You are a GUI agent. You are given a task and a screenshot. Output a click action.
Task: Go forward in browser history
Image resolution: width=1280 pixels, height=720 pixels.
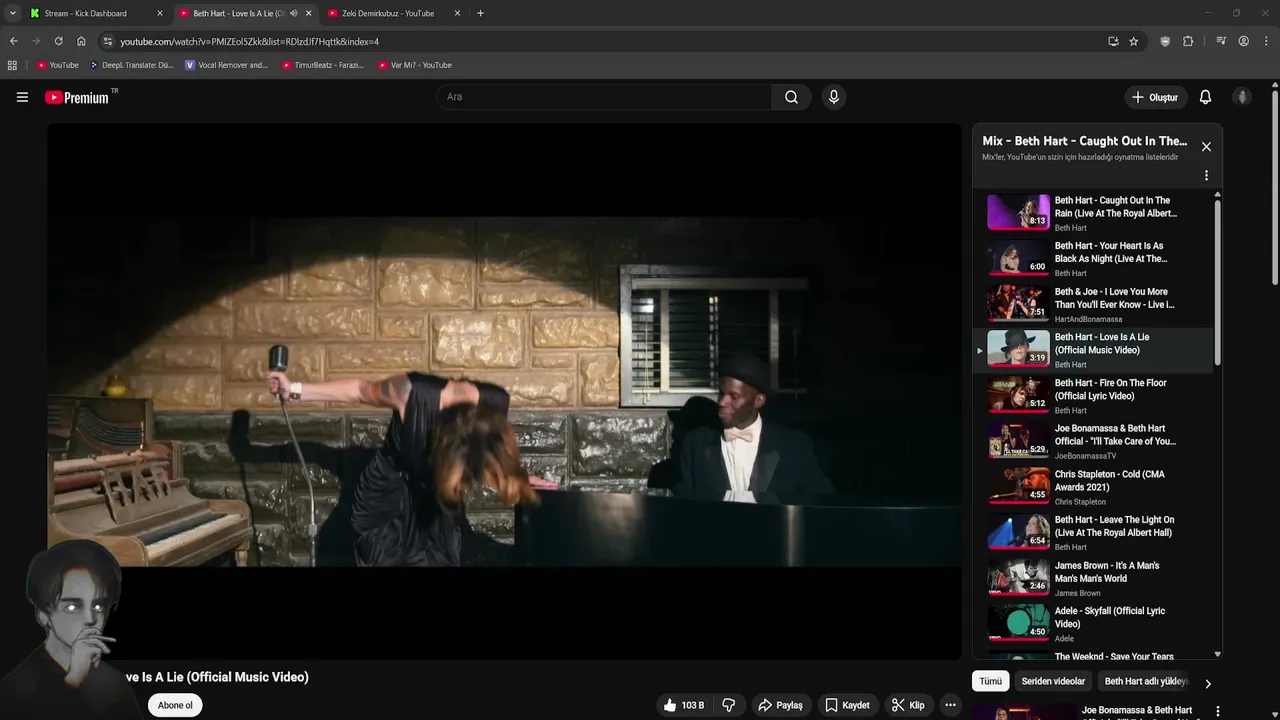pos(36,41)
